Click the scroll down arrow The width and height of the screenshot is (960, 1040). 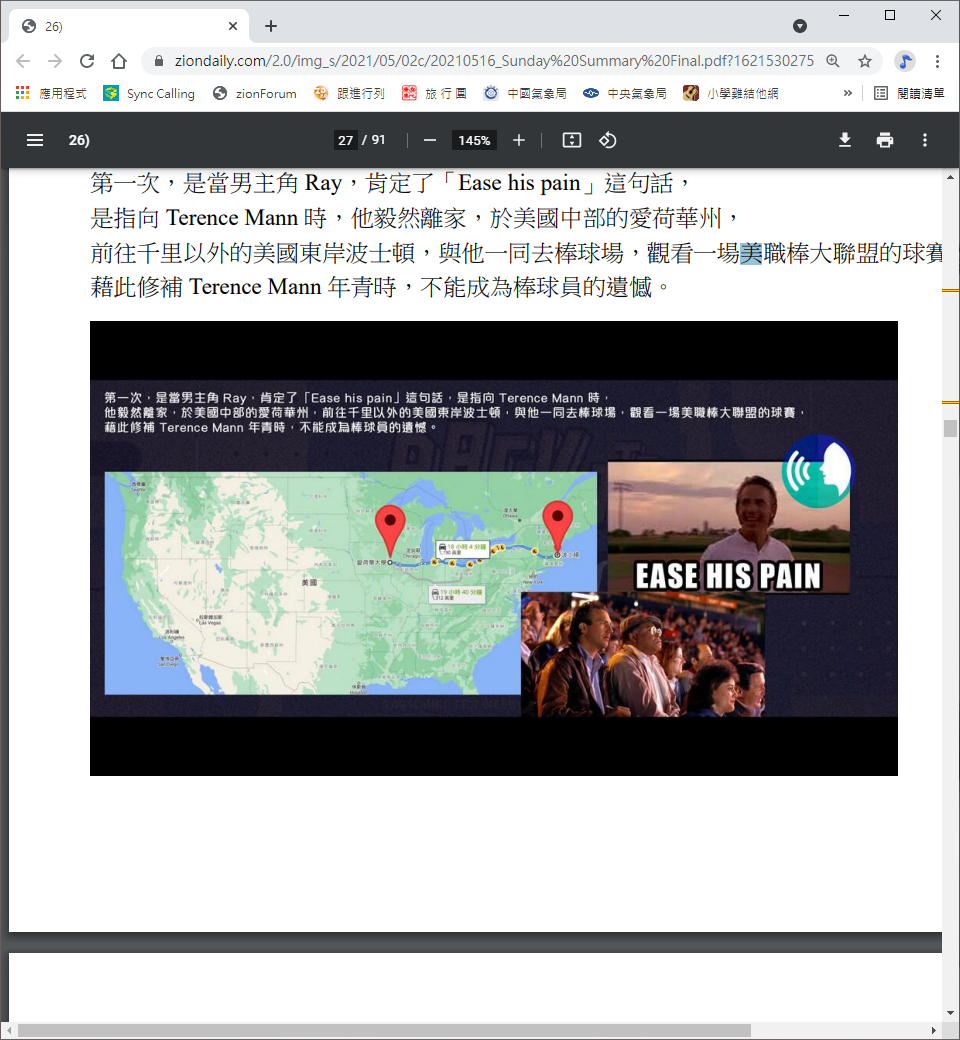951,1013
